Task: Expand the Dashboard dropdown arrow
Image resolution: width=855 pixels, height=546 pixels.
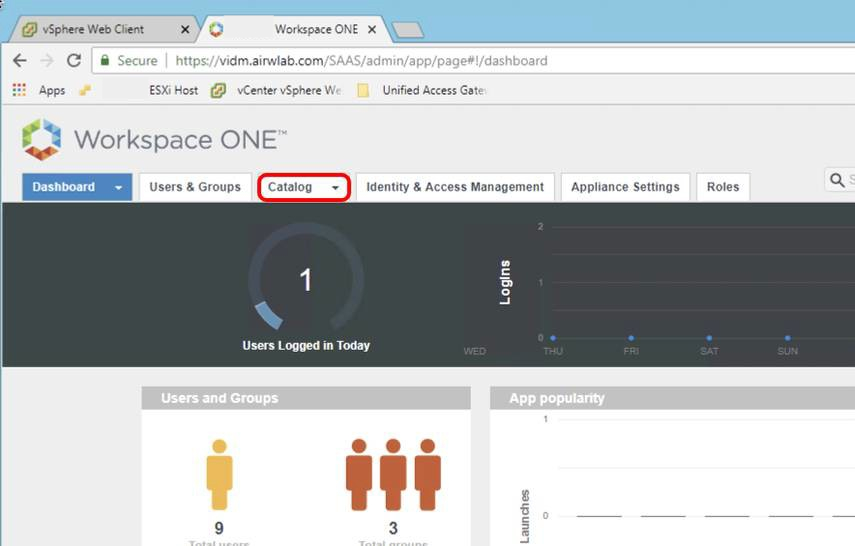Action: 119,187
